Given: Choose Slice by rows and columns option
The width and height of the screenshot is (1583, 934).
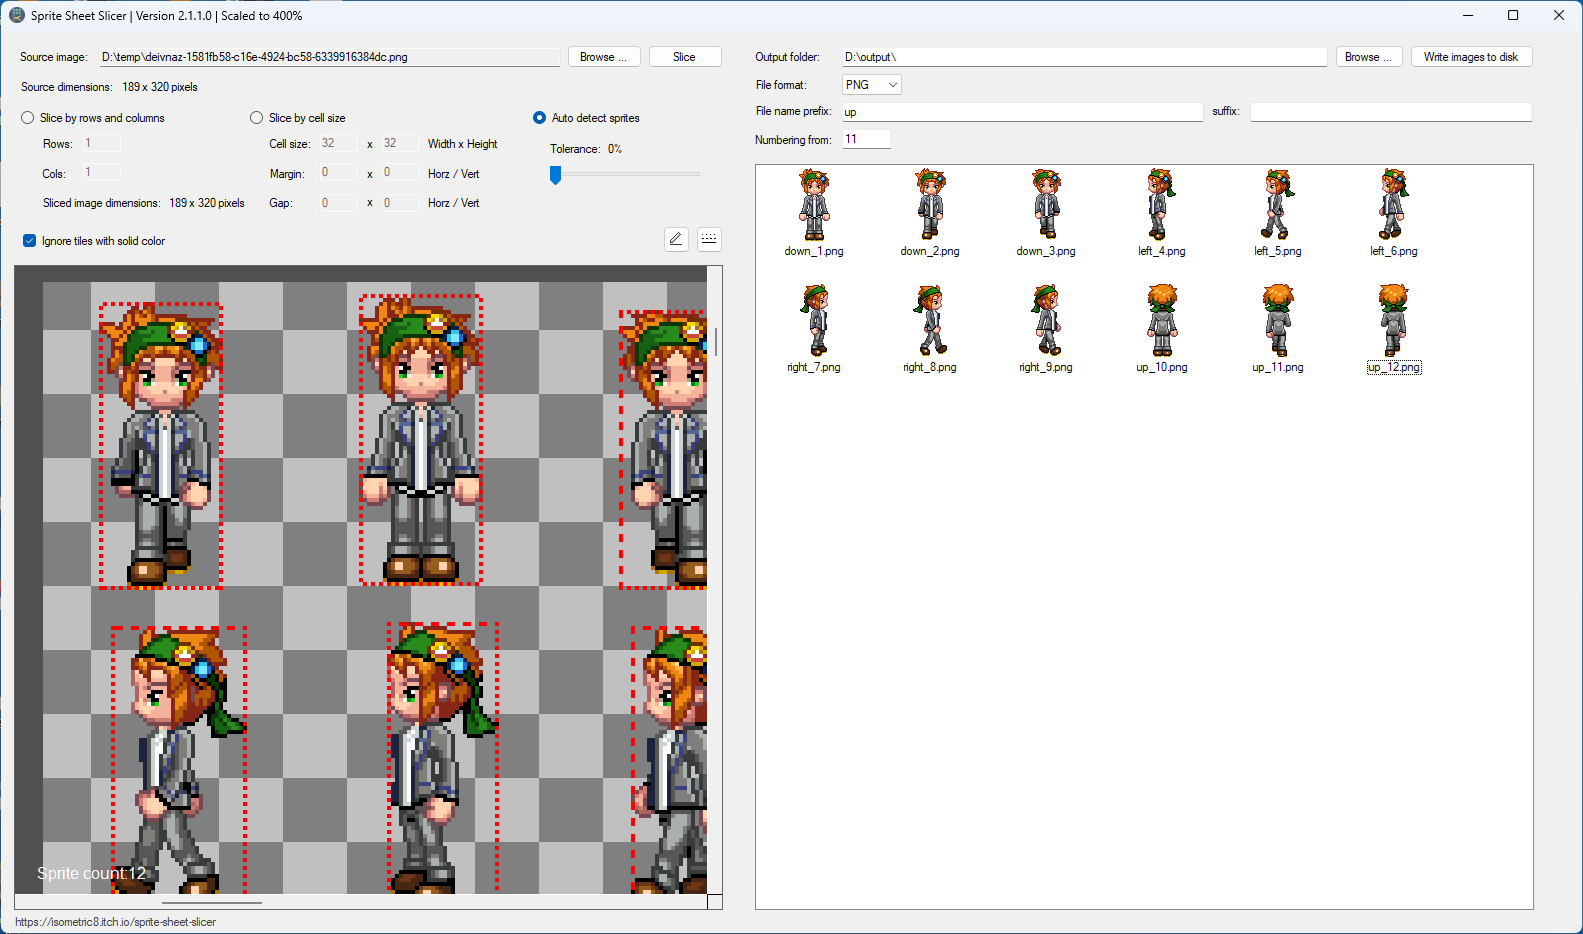Looking at the screenshot, I should 28,118.
